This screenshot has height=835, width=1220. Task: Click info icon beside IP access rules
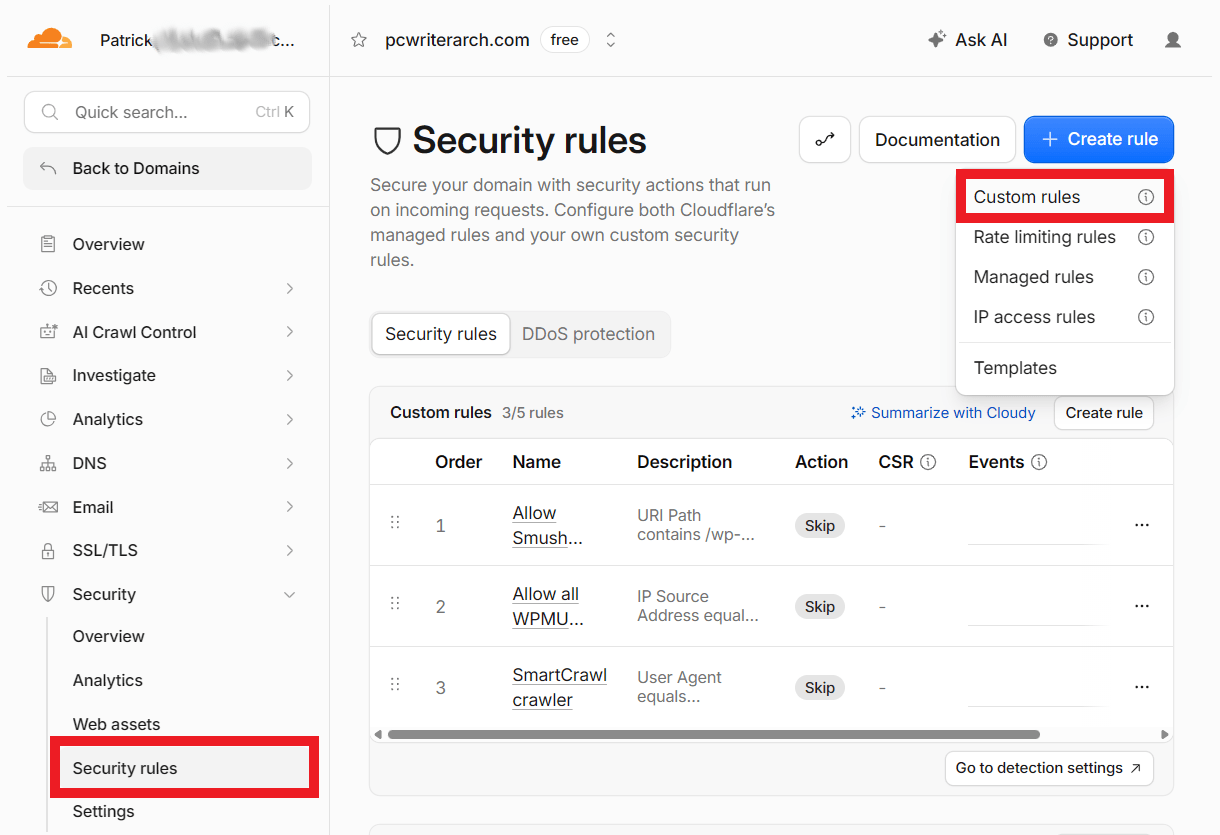pos(1146,317)
